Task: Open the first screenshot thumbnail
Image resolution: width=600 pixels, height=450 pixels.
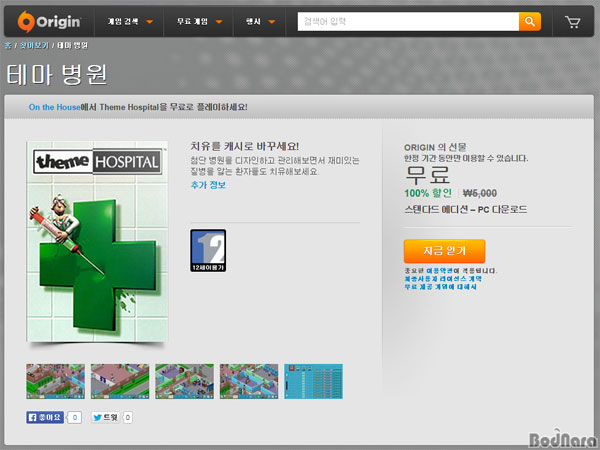Action: coord(55,382)
